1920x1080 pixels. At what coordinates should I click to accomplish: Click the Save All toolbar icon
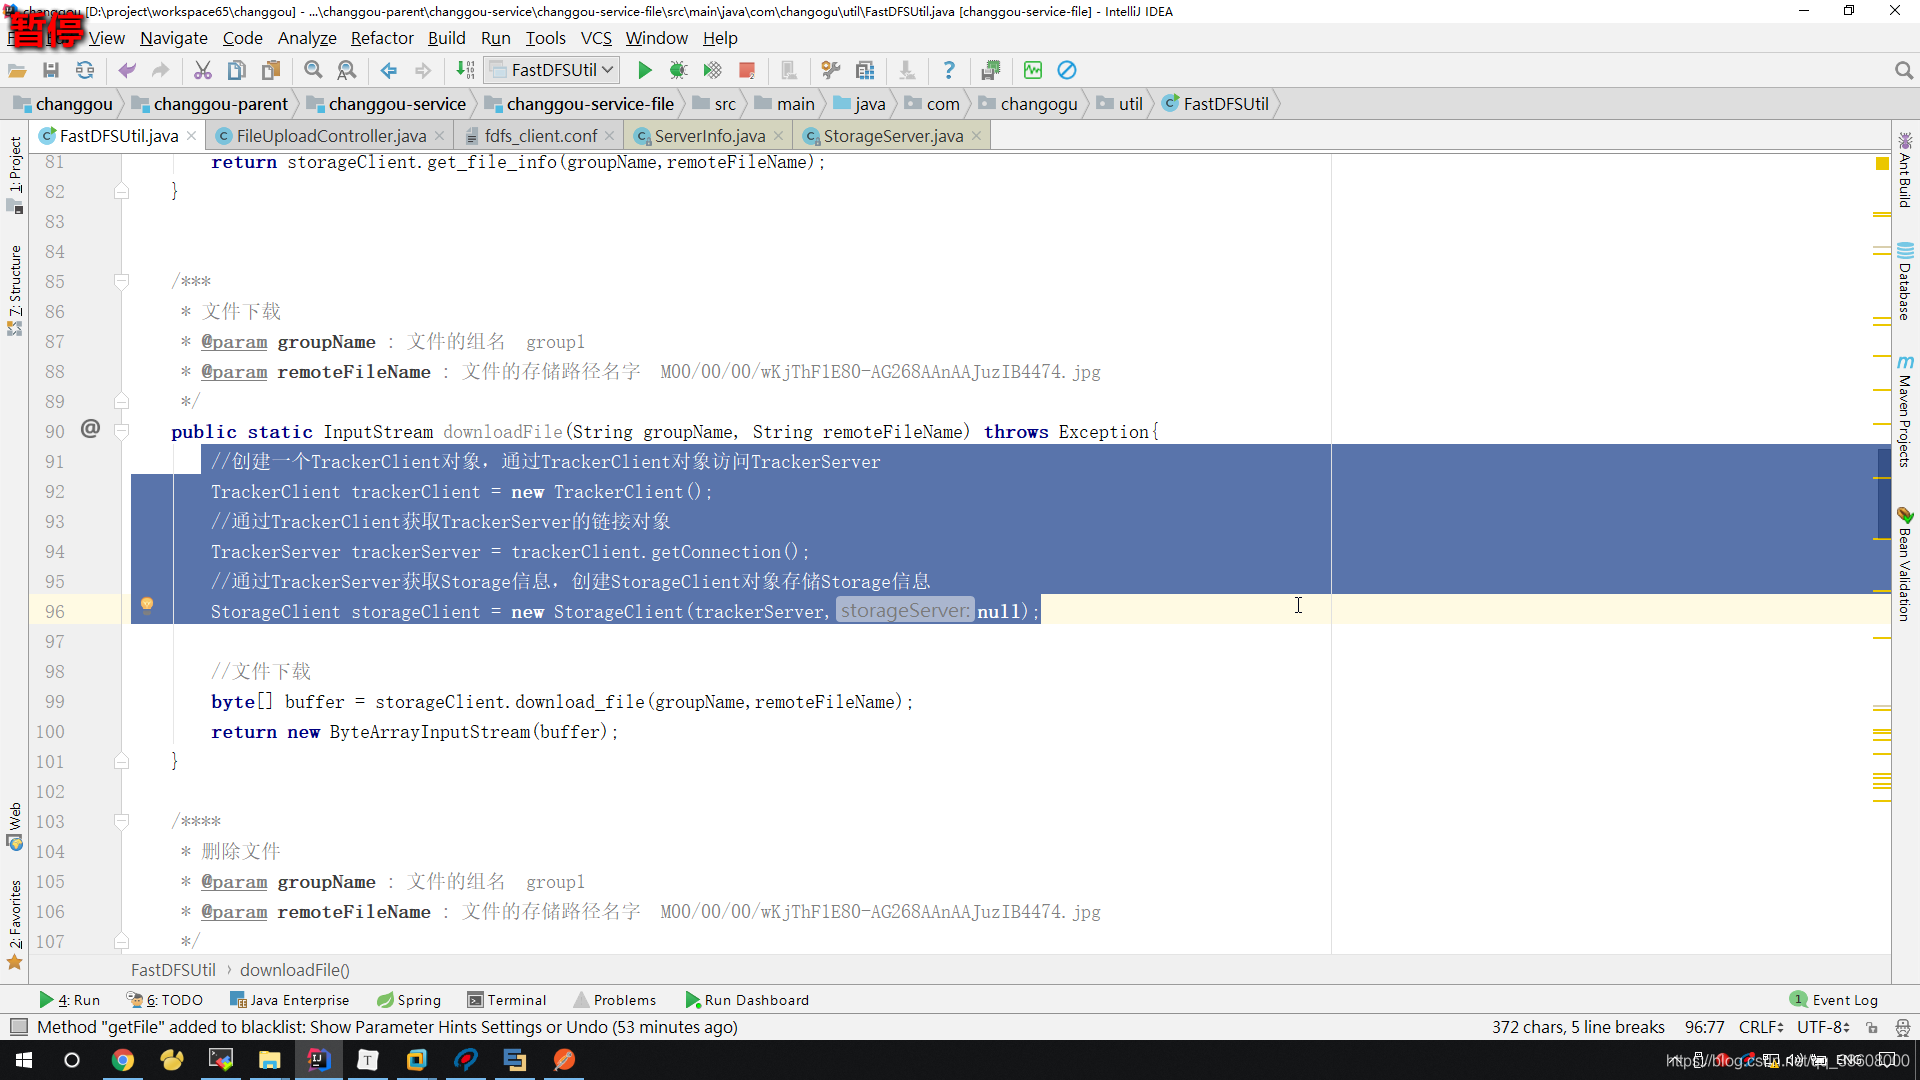[51, 70]
